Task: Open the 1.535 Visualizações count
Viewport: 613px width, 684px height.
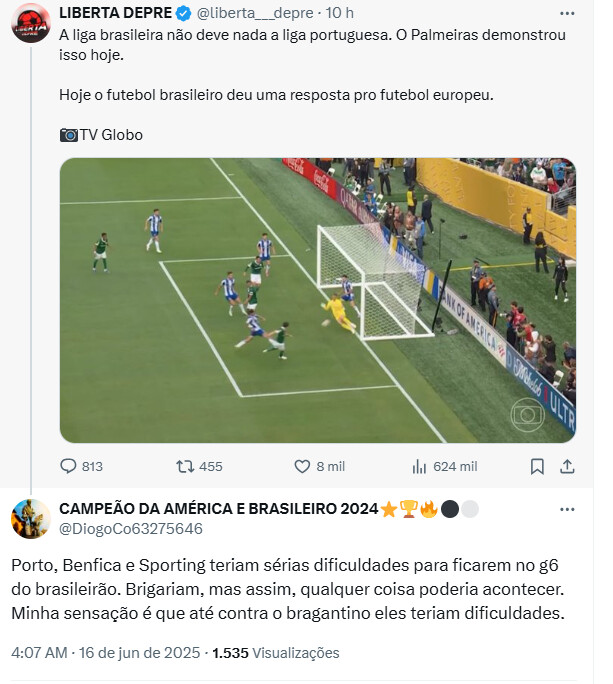Action: [x=276, y=653]
